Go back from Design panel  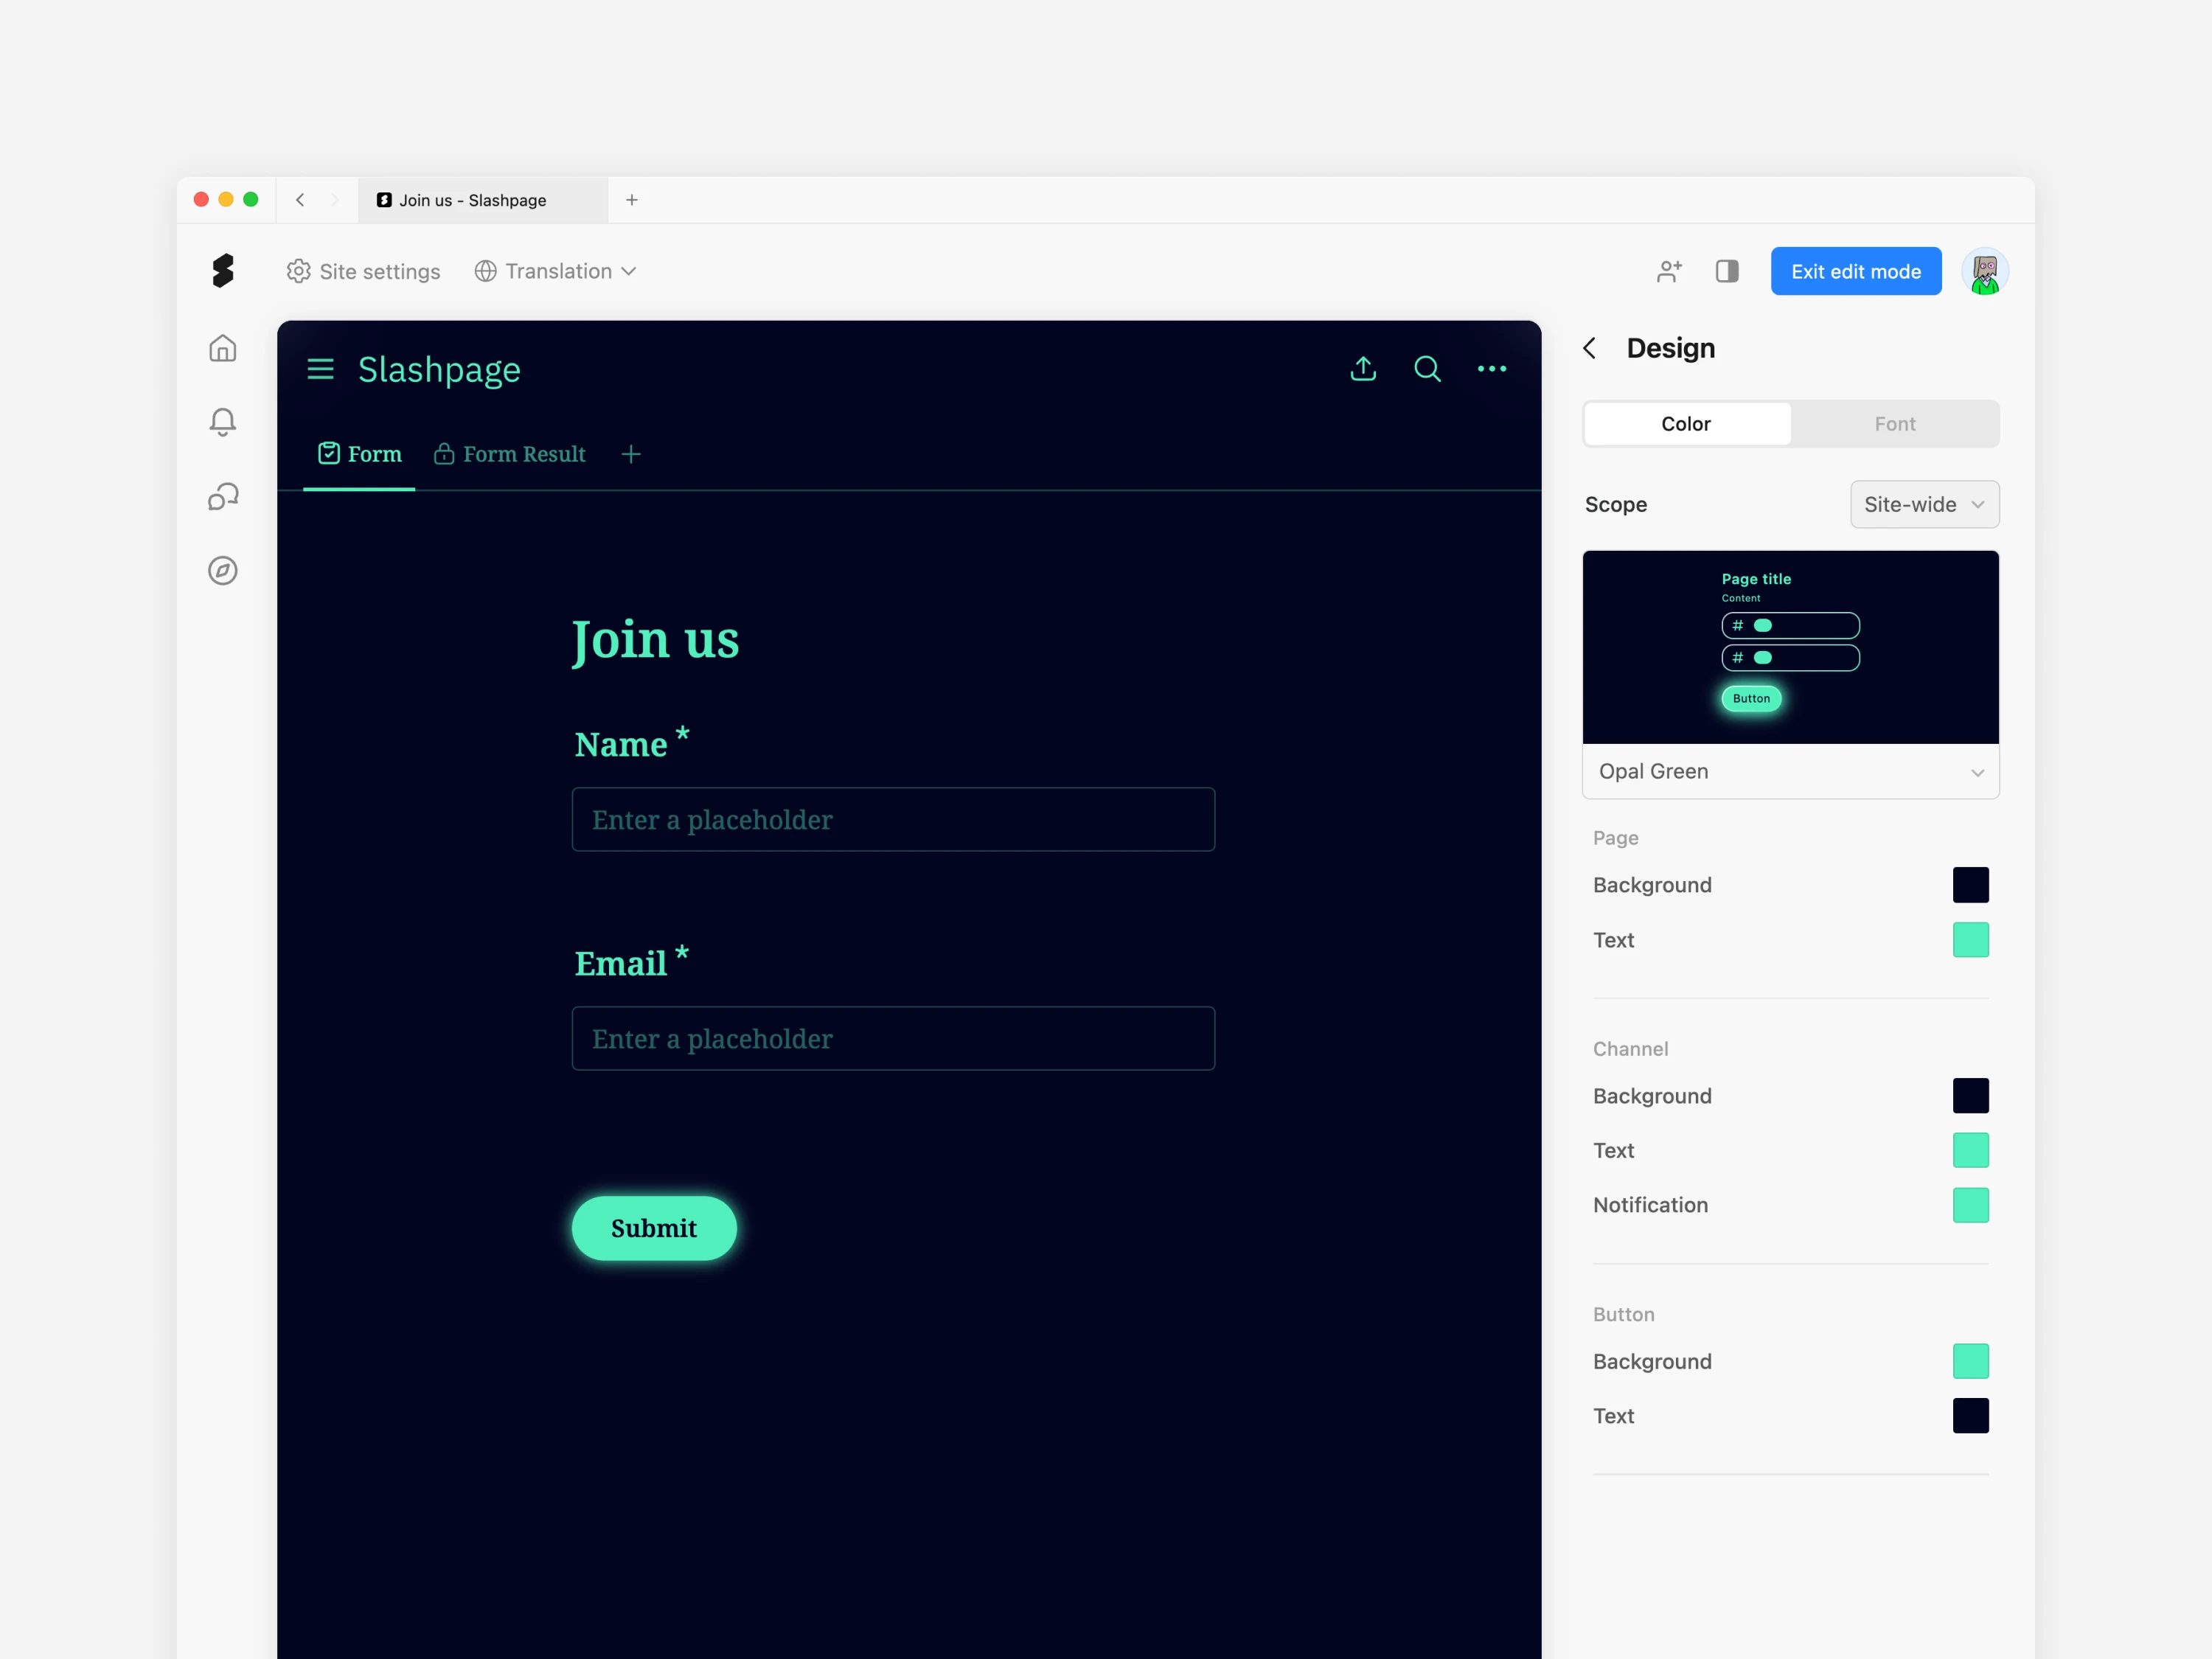[1590, 348]
